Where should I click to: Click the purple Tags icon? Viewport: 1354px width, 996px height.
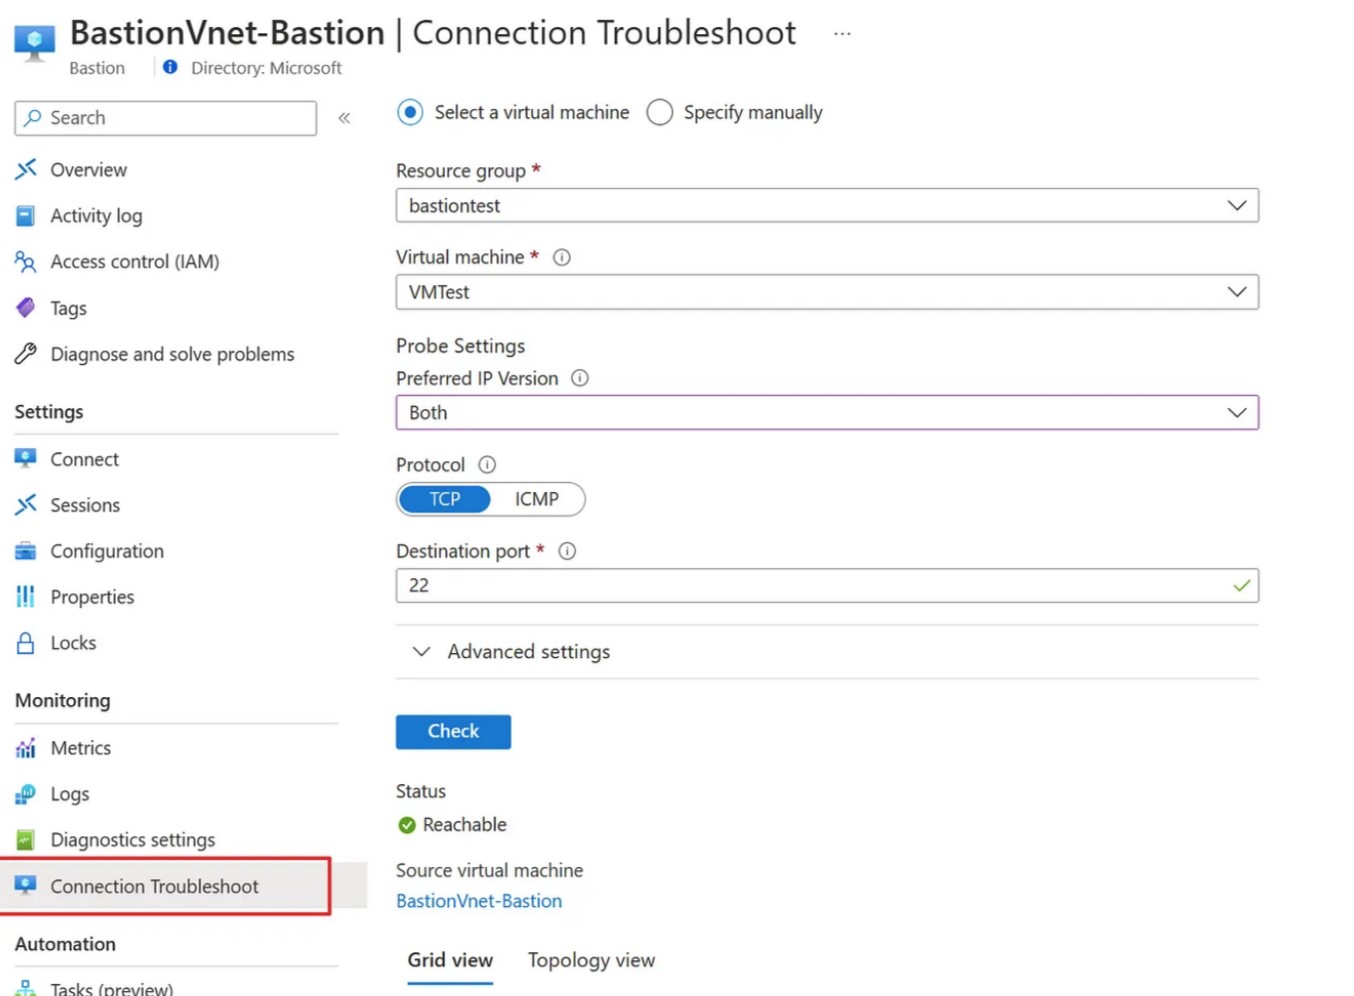(x=26, y=308)
